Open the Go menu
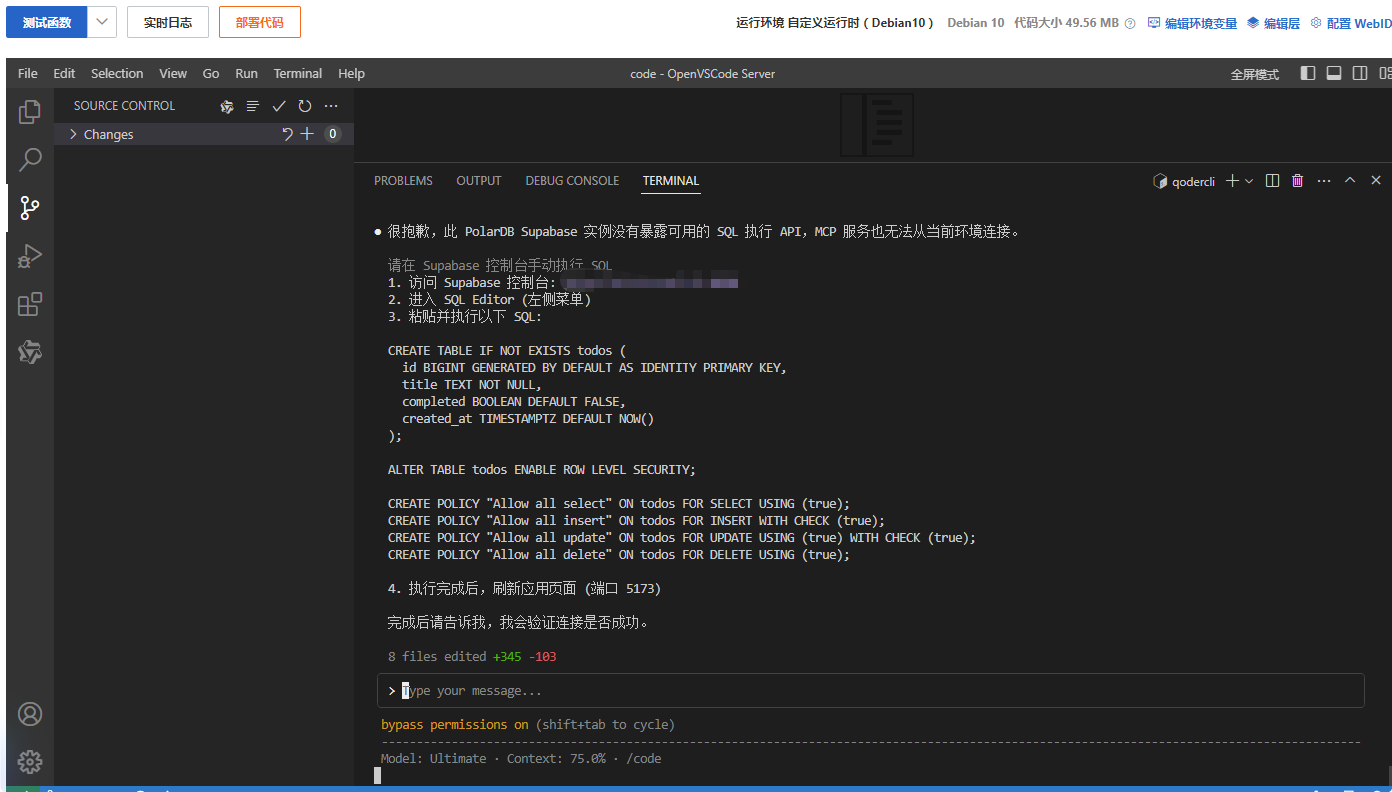Screen dimensions: 1392x792 coord(211,73)
